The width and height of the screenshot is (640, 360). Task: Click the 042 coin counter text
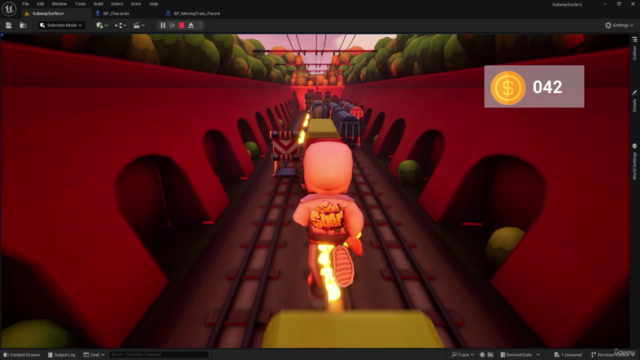pos(547,87)
